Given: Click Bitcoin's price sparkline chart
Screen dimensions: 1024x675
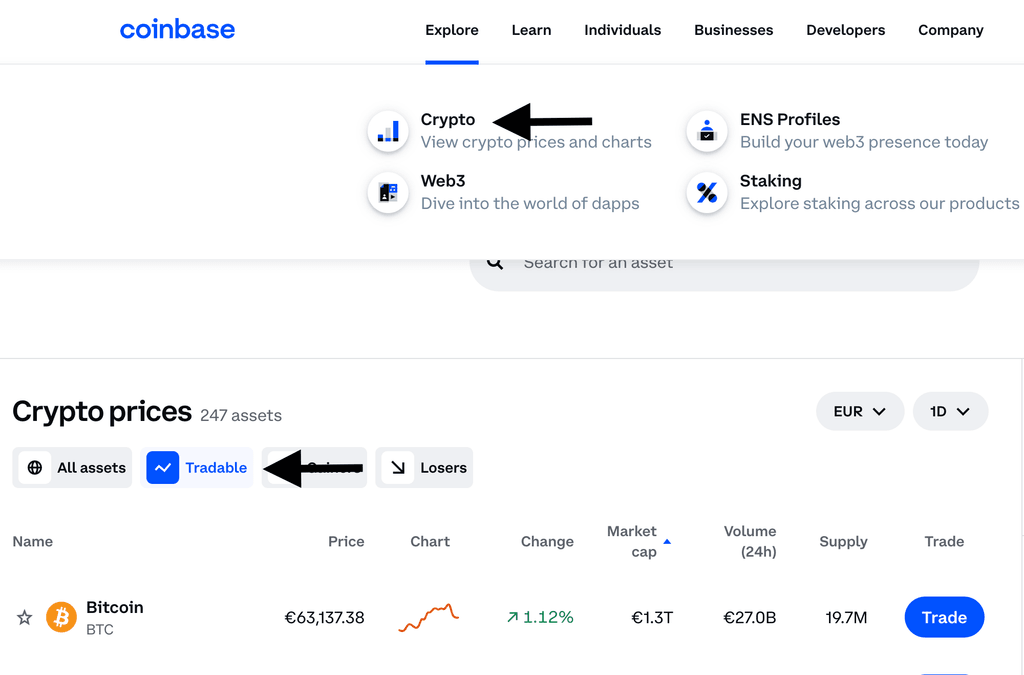Looking at the screenshot, I should [x=429, y=617].
